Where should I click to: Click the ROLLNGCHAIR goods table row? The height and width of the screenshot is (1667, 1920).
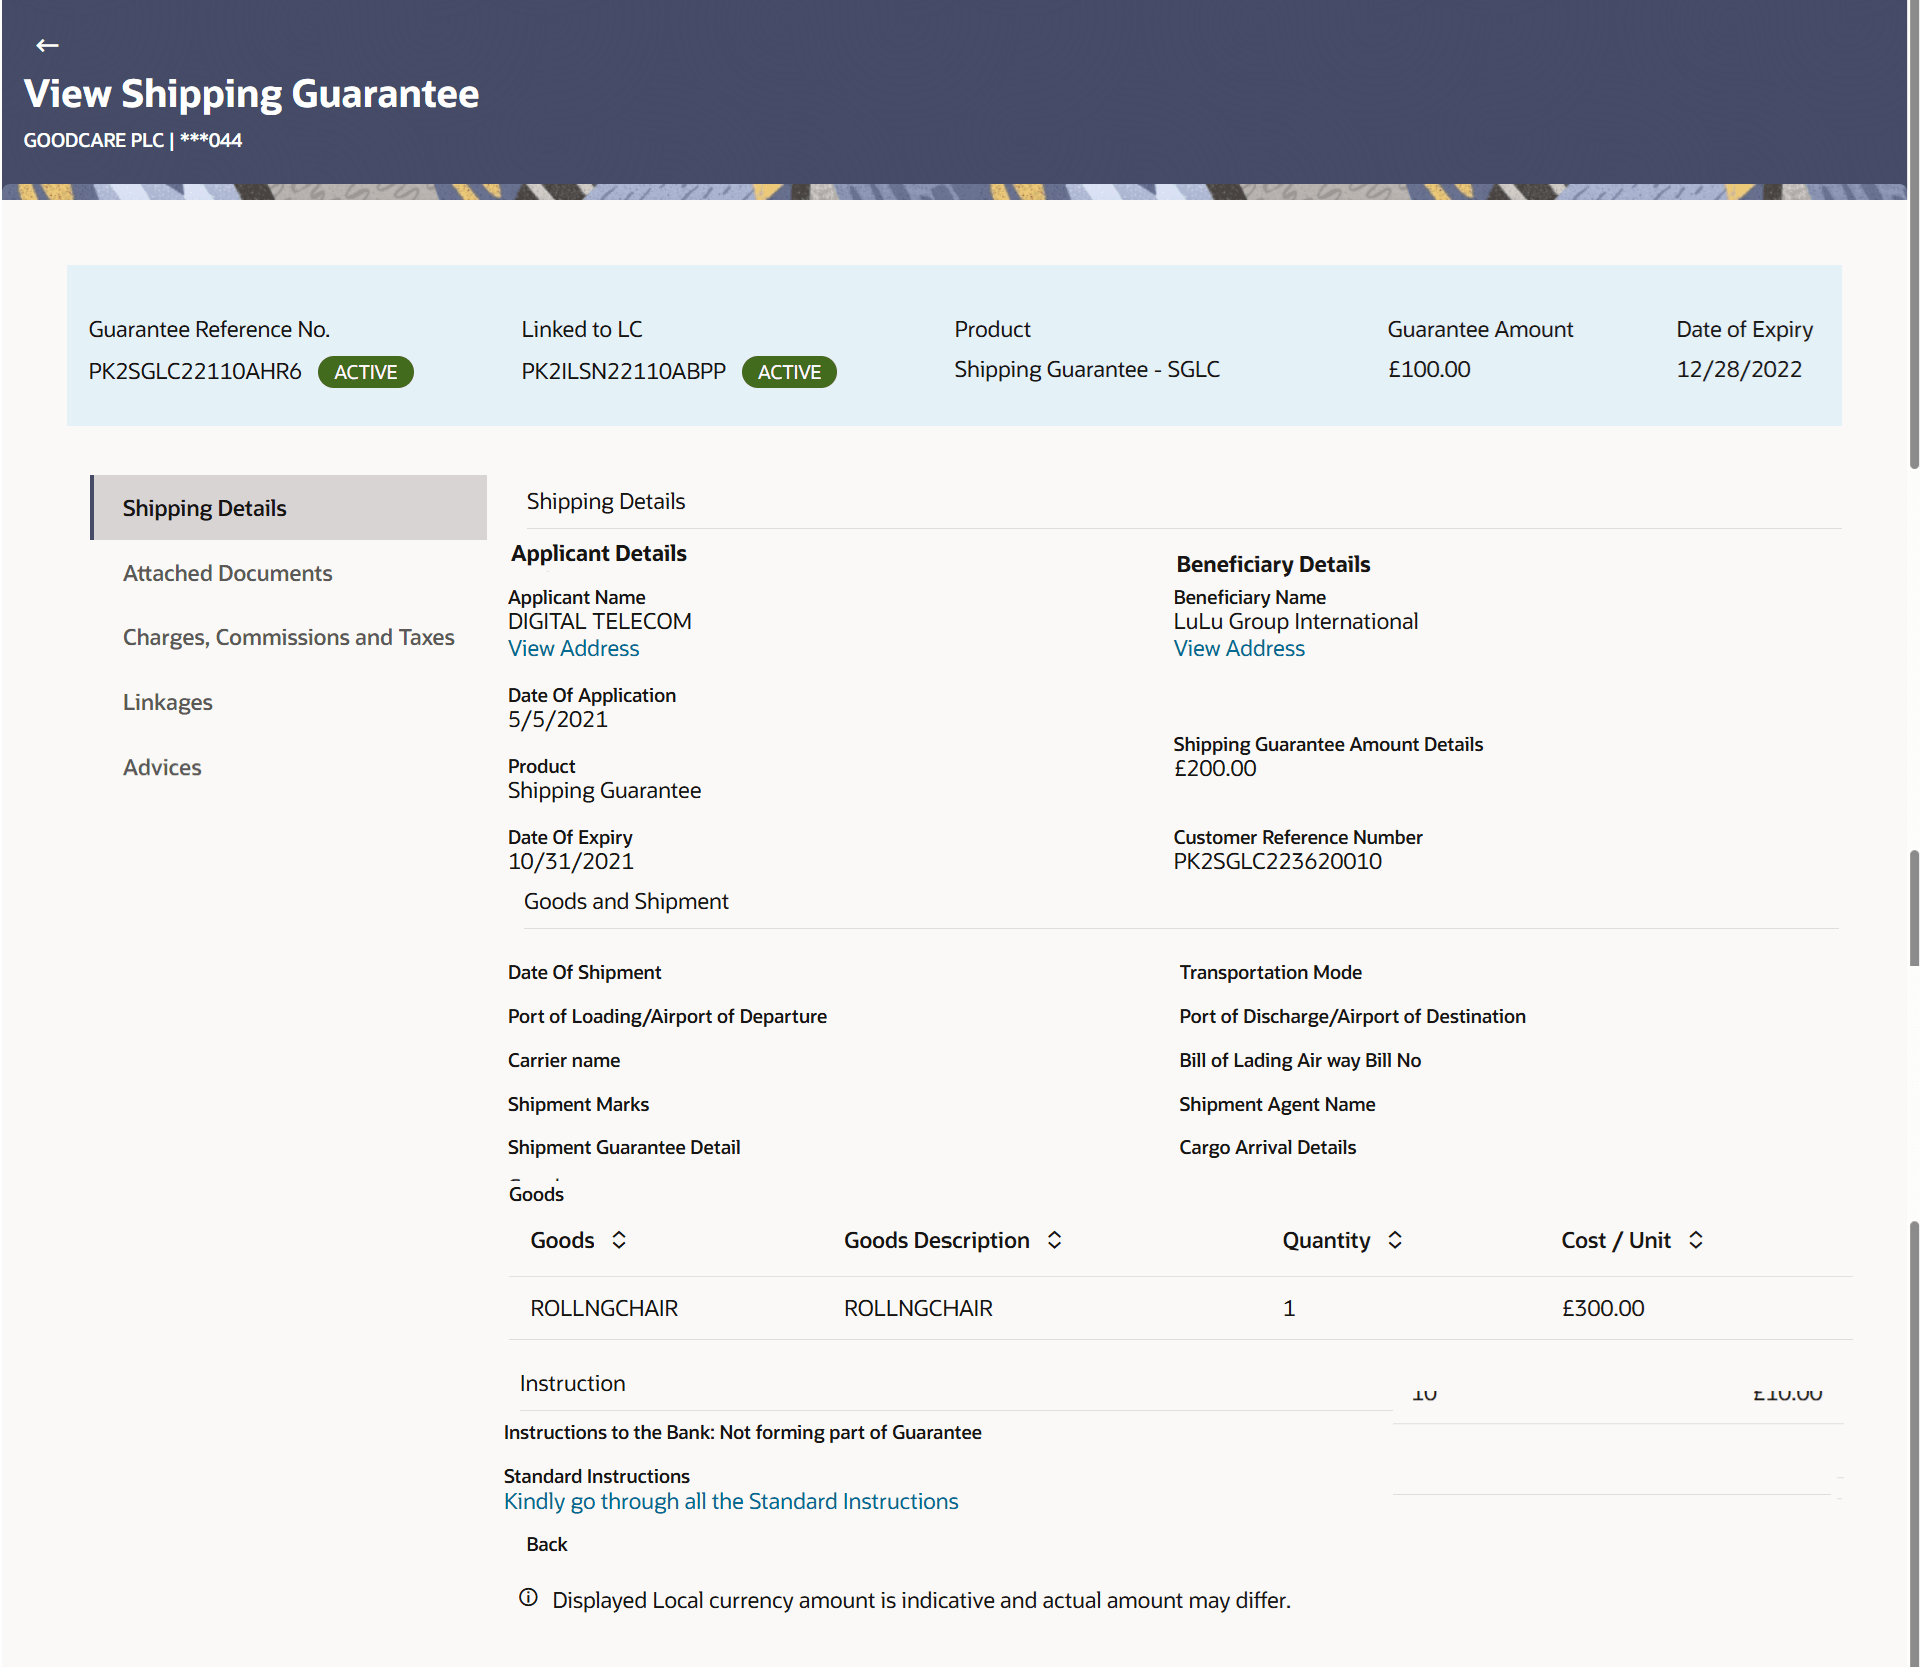(x=1180, y=1308)
